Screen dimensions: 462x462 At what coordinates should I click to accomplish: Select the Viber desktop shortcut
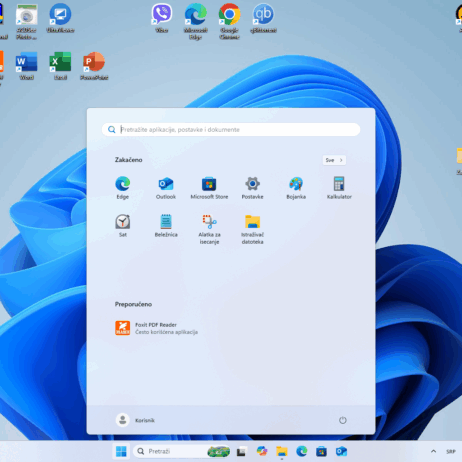(162, 18)
